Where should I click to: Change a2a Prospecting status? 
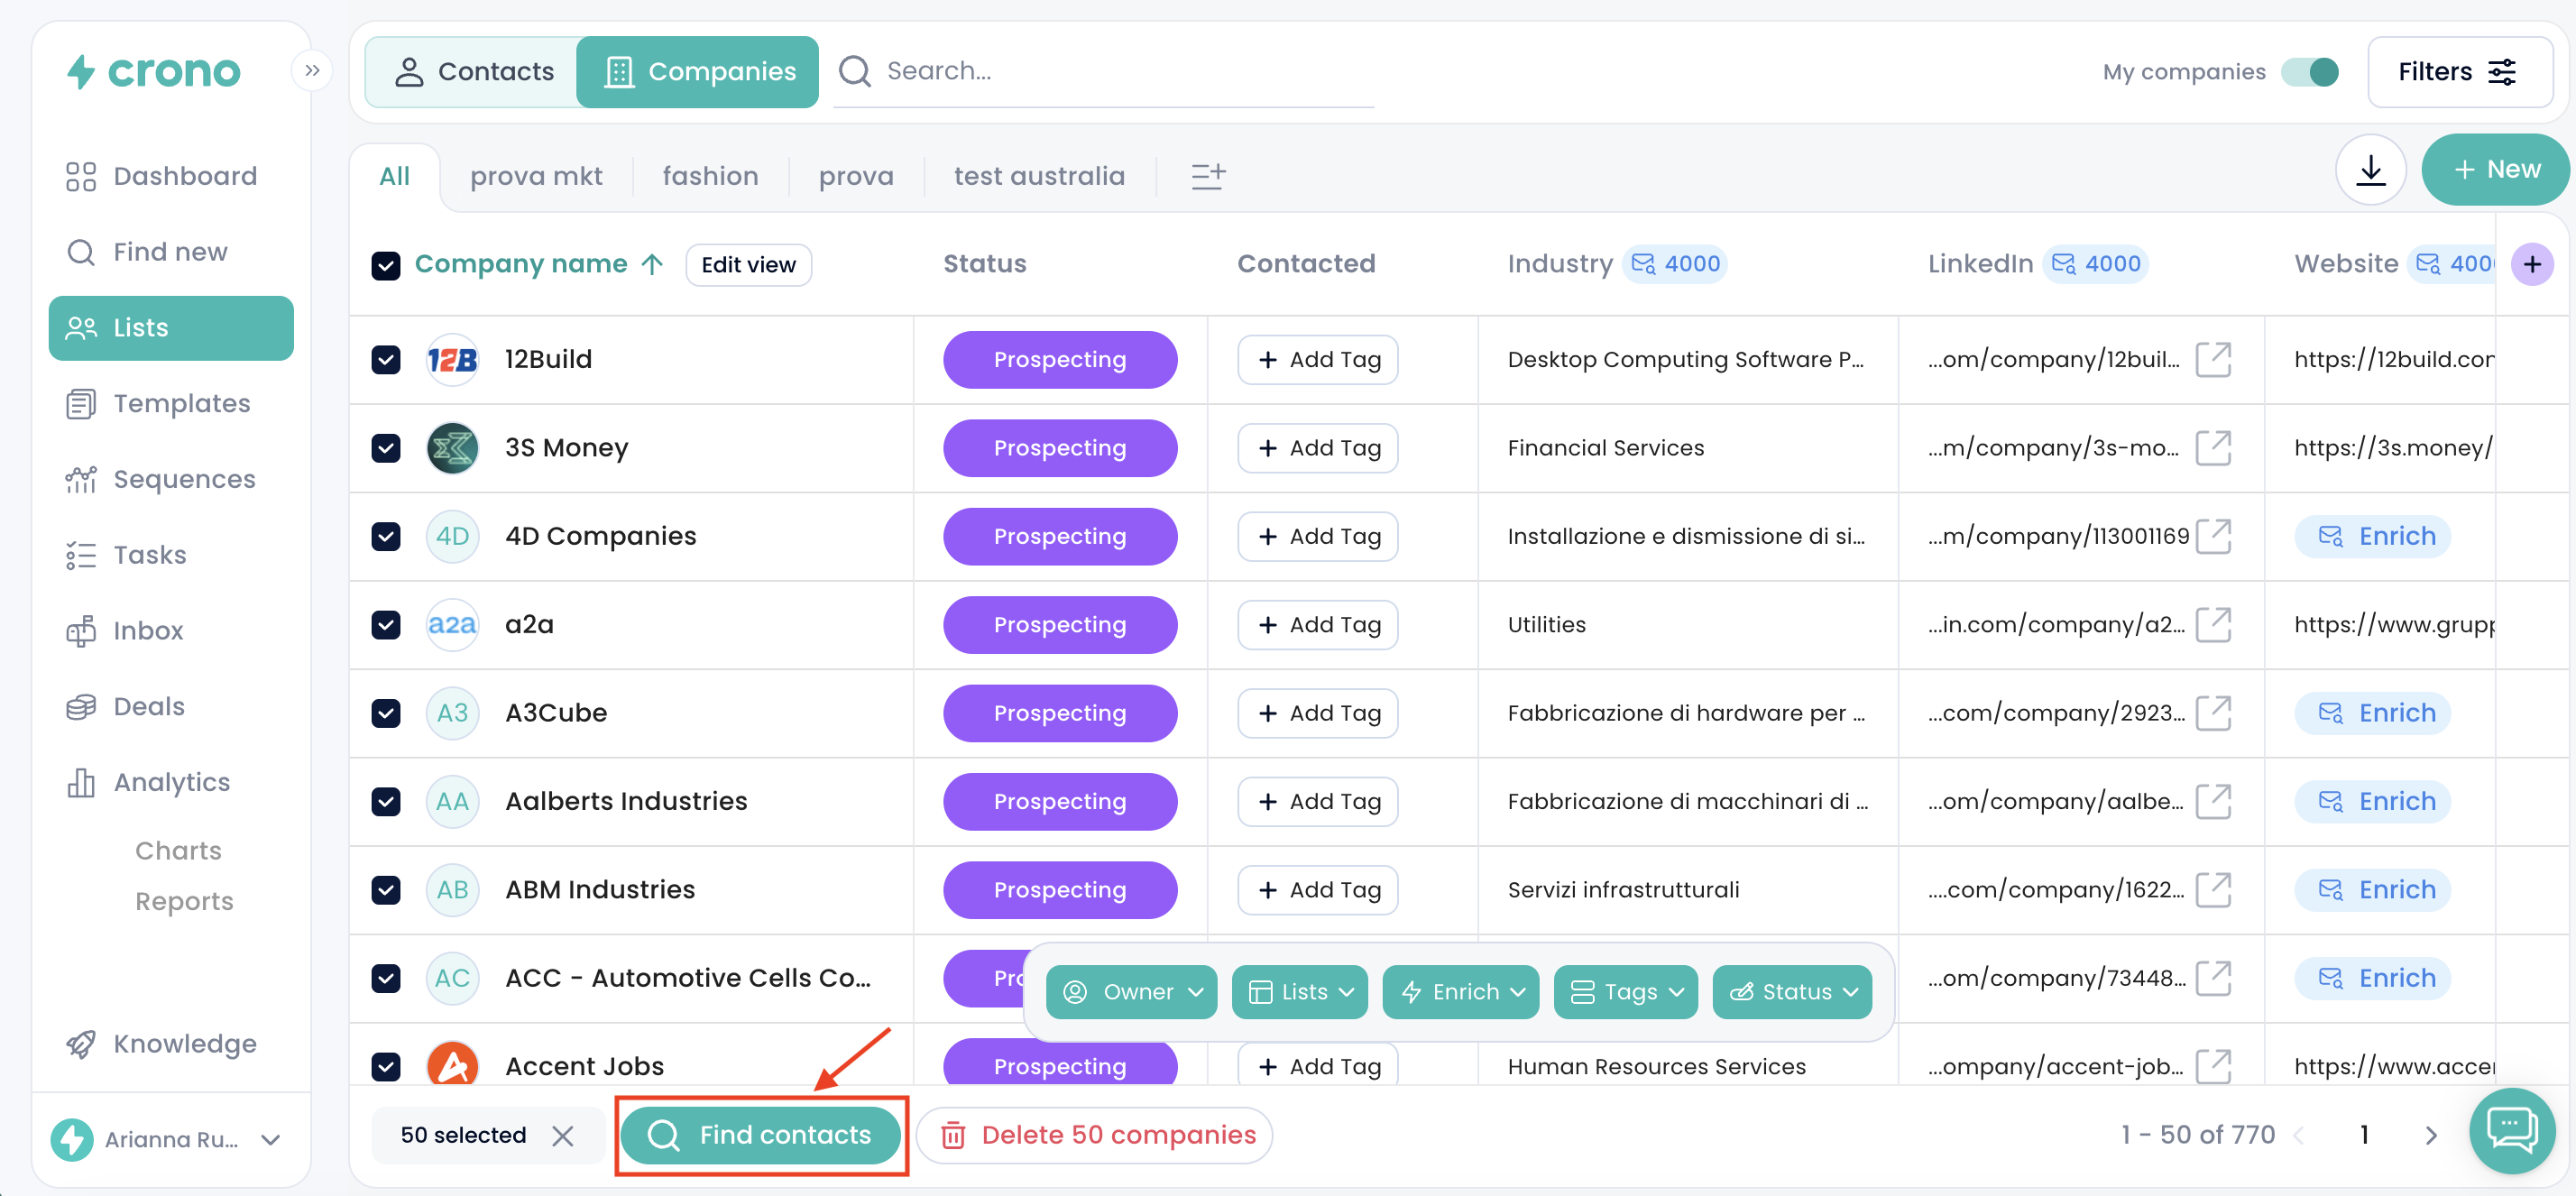point(1060,625)
